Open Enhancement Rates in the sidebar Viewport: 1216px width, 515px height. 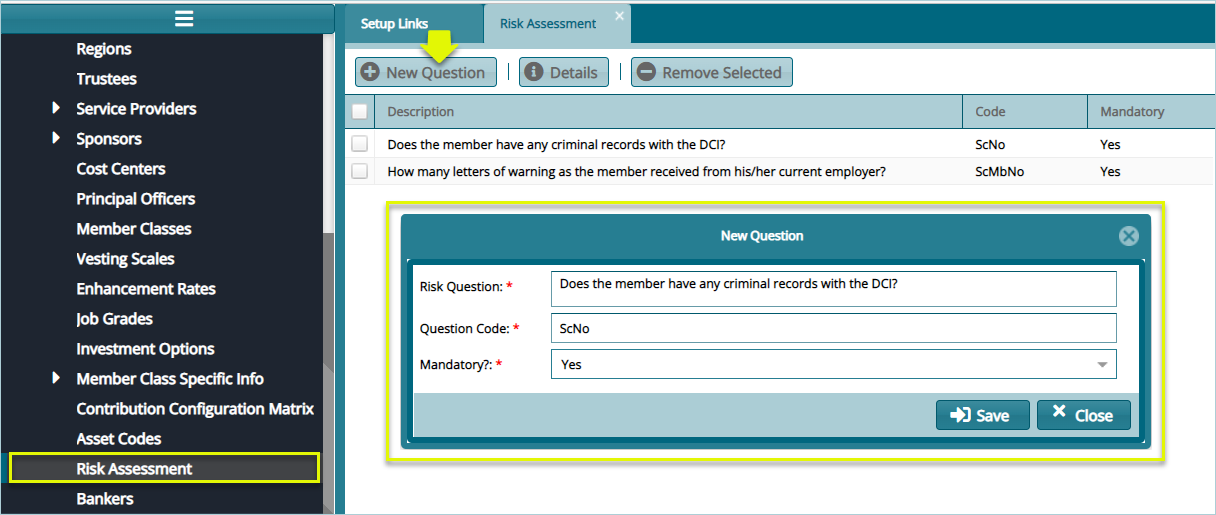point(146,289)
